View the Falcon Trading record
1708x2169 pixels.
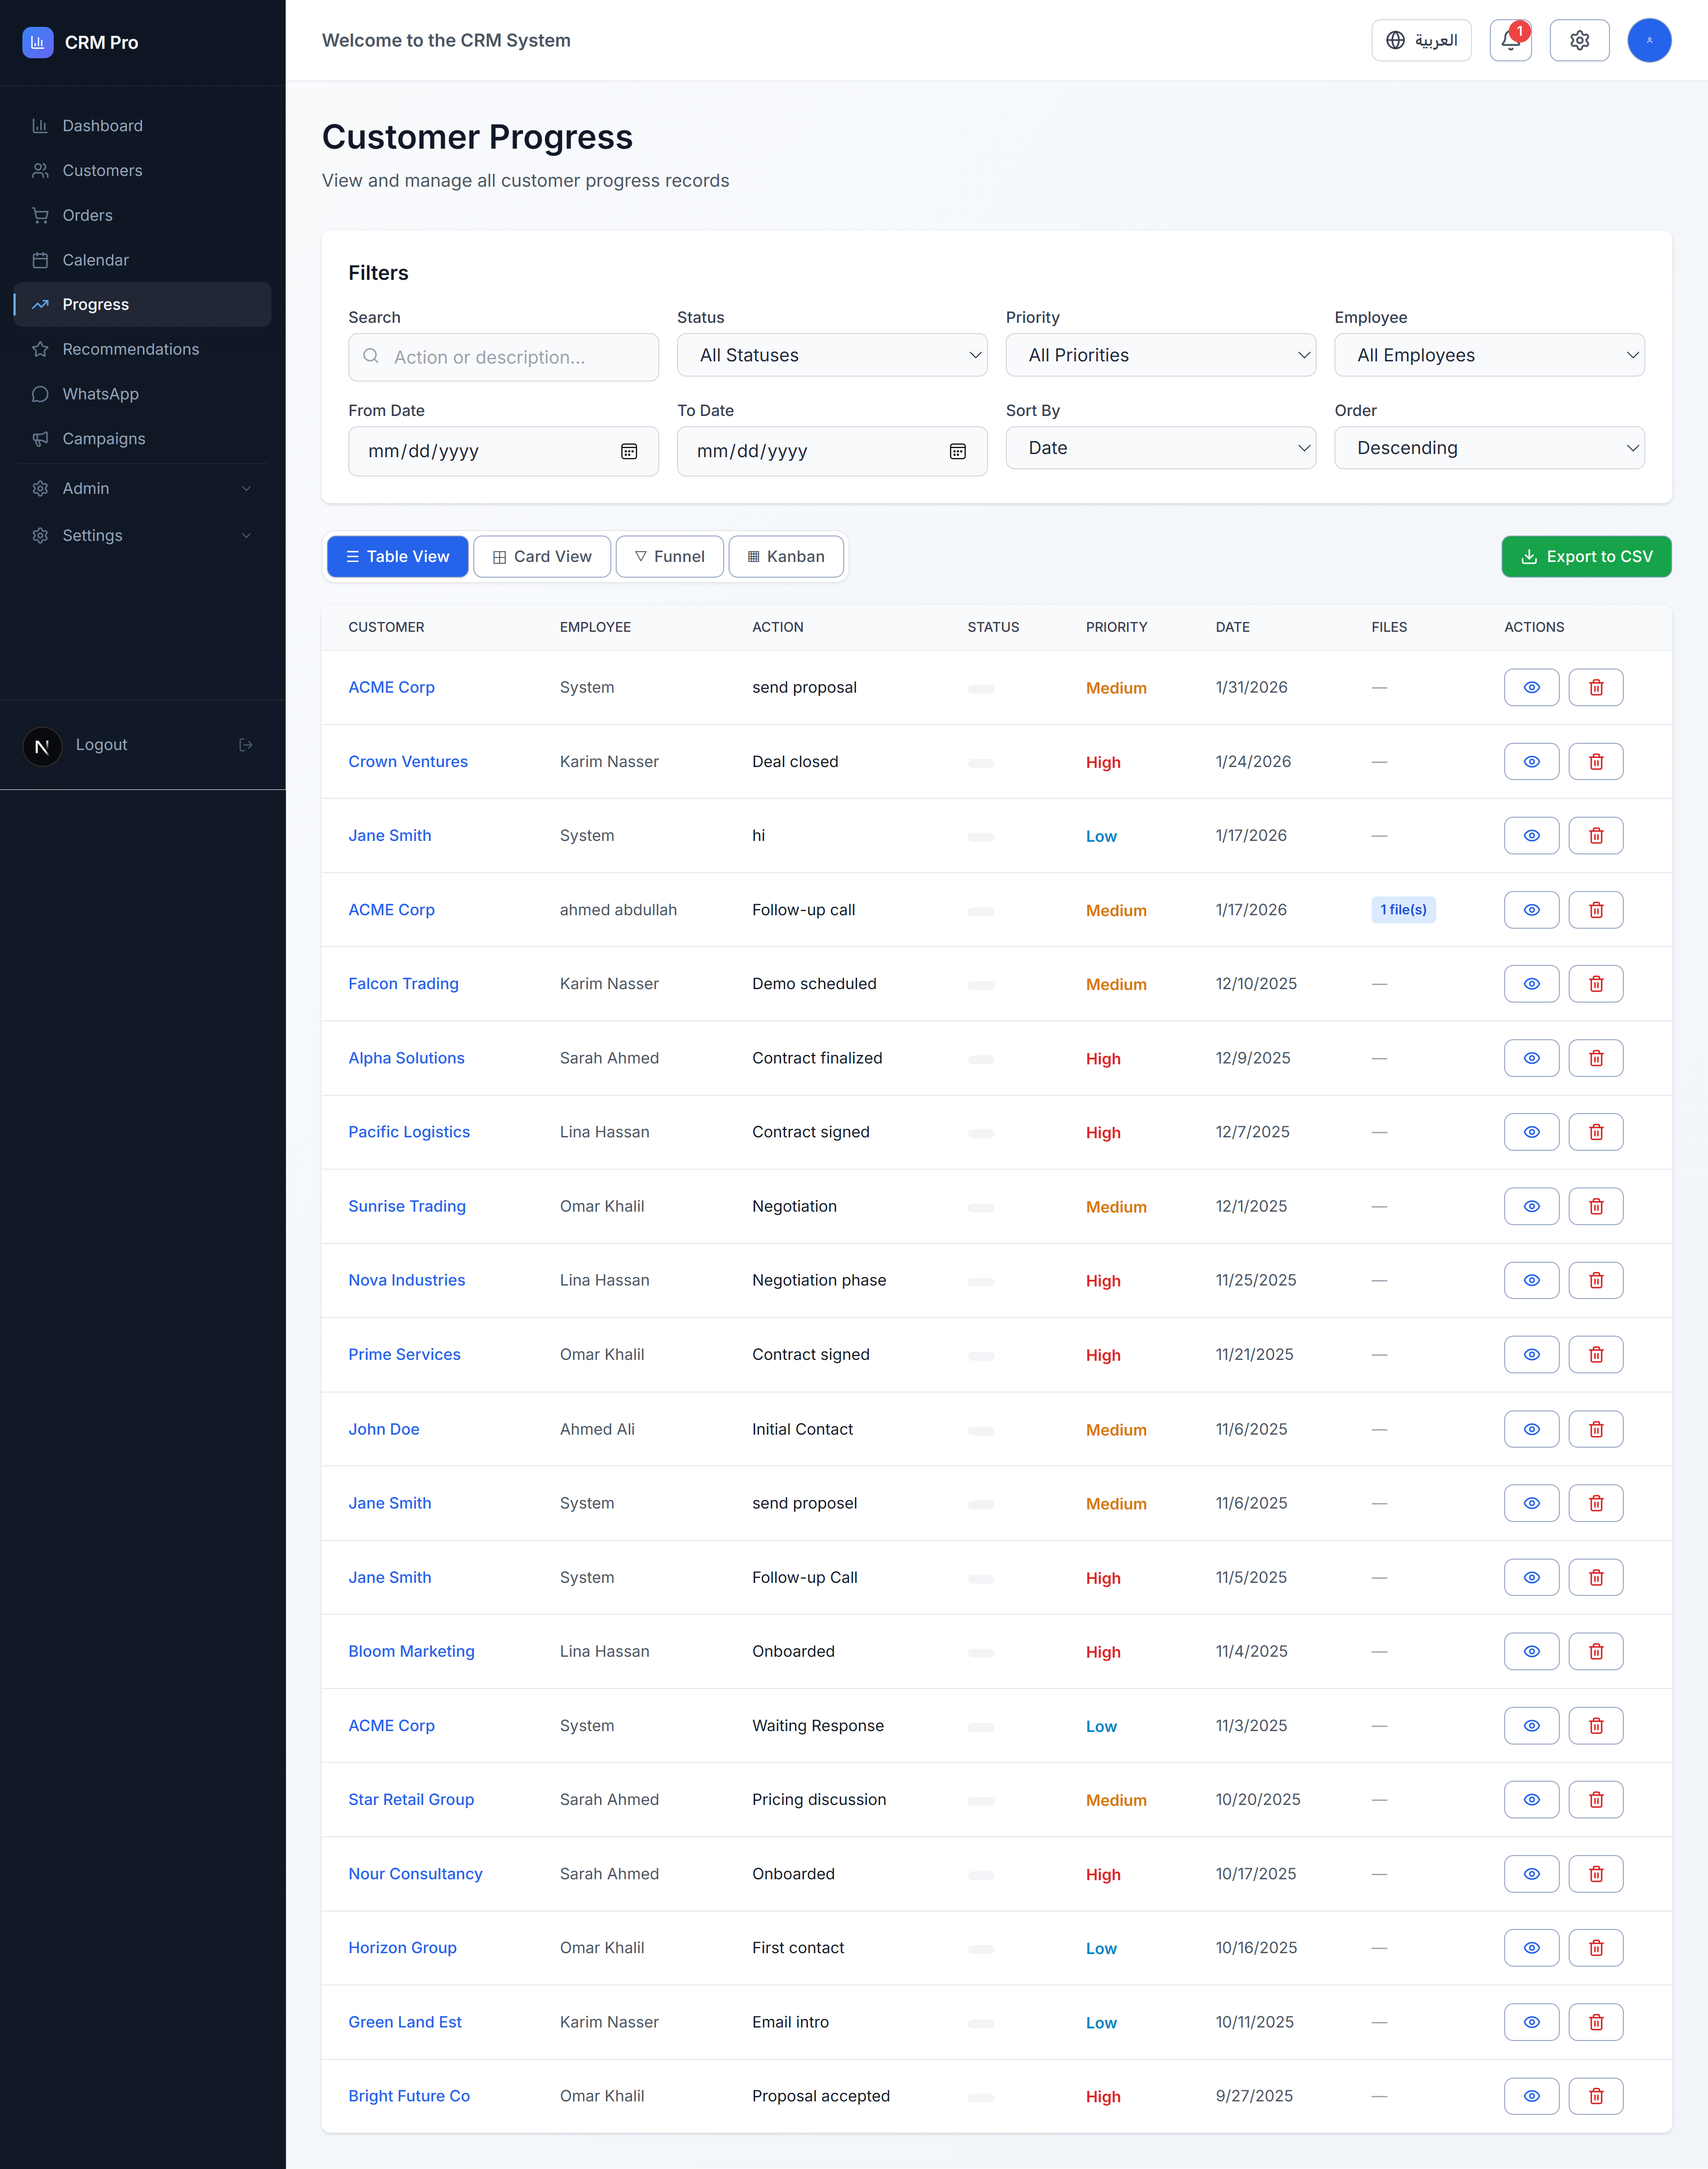click(1531, 984)
